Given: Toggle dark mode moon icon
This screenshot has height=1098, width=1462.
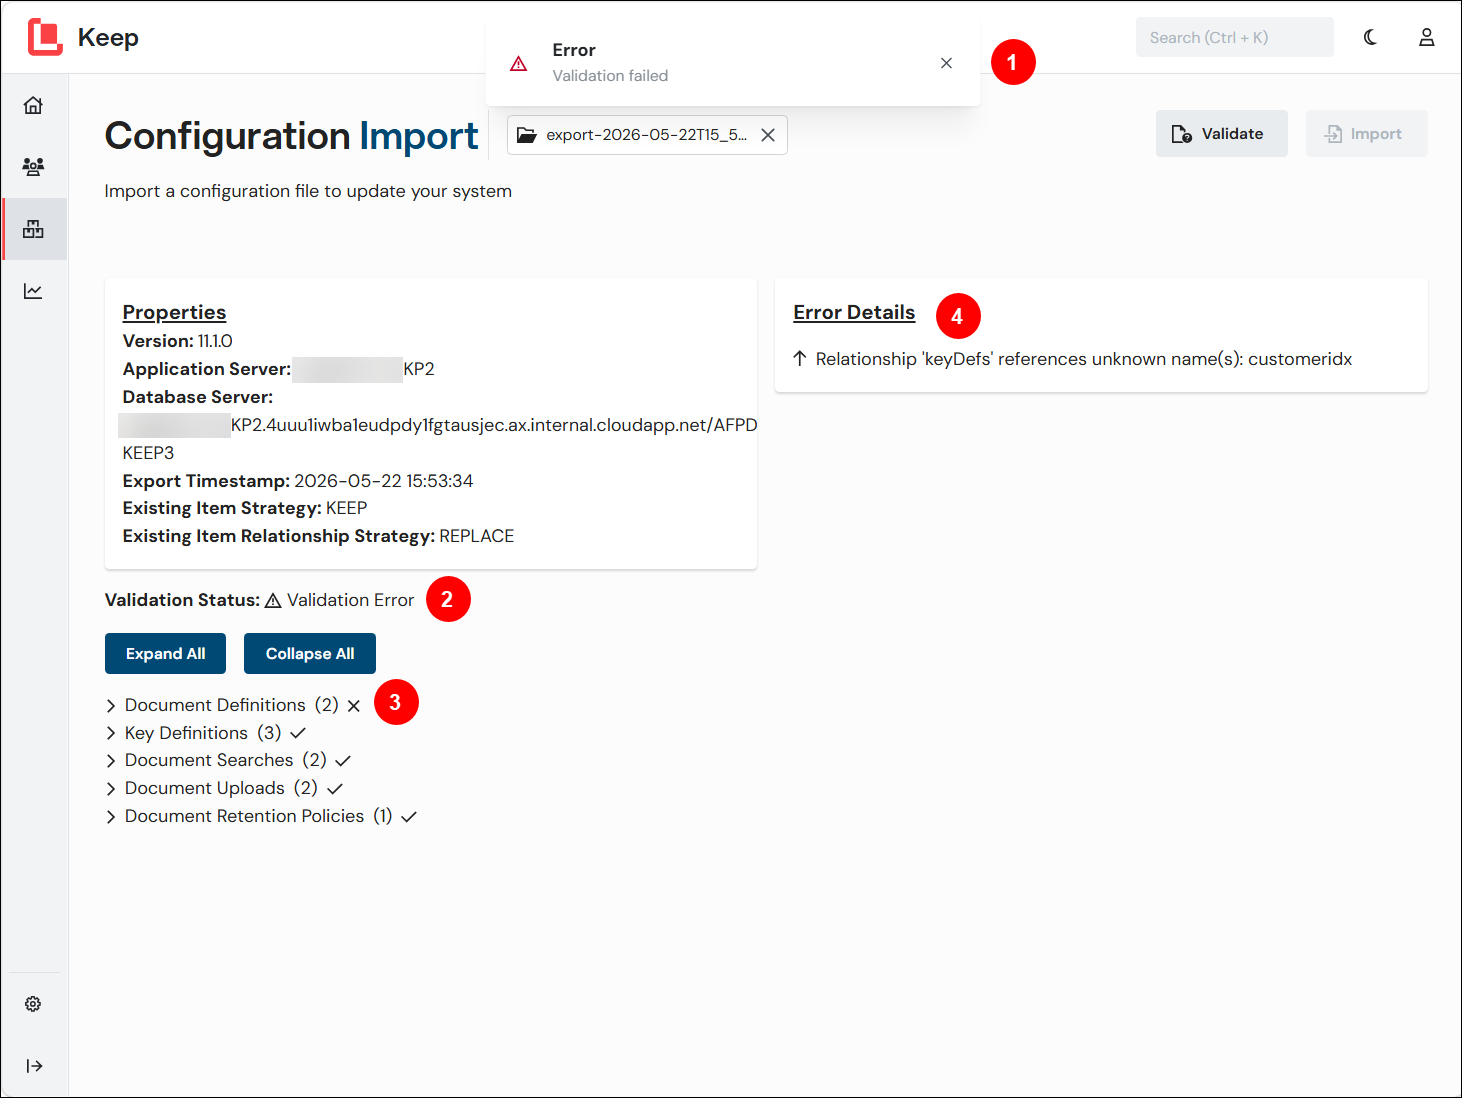Looking at the screenshot, I should (1370, 37).
